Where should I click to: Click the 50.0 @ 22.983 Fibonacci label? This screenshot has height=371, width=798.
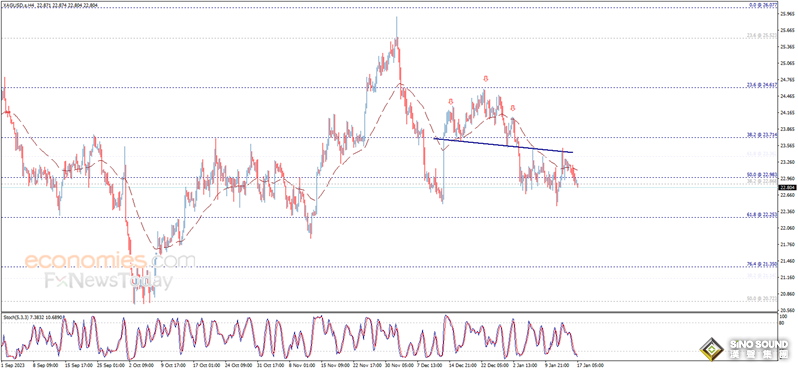tap(762, 174)
